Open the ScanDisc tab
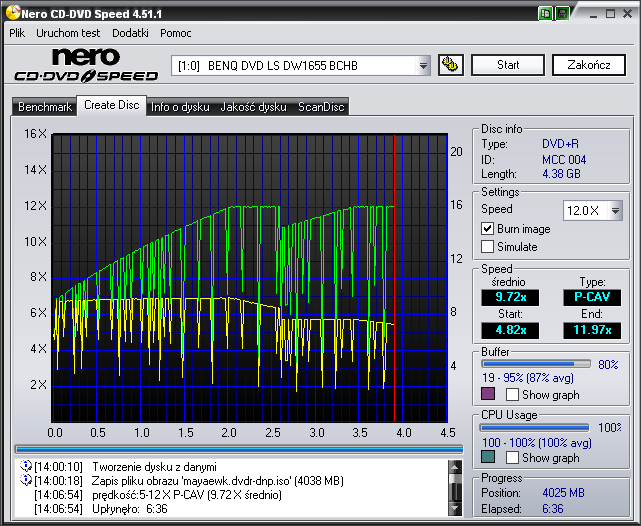641x526 pixels. click(x=321, y=107)
